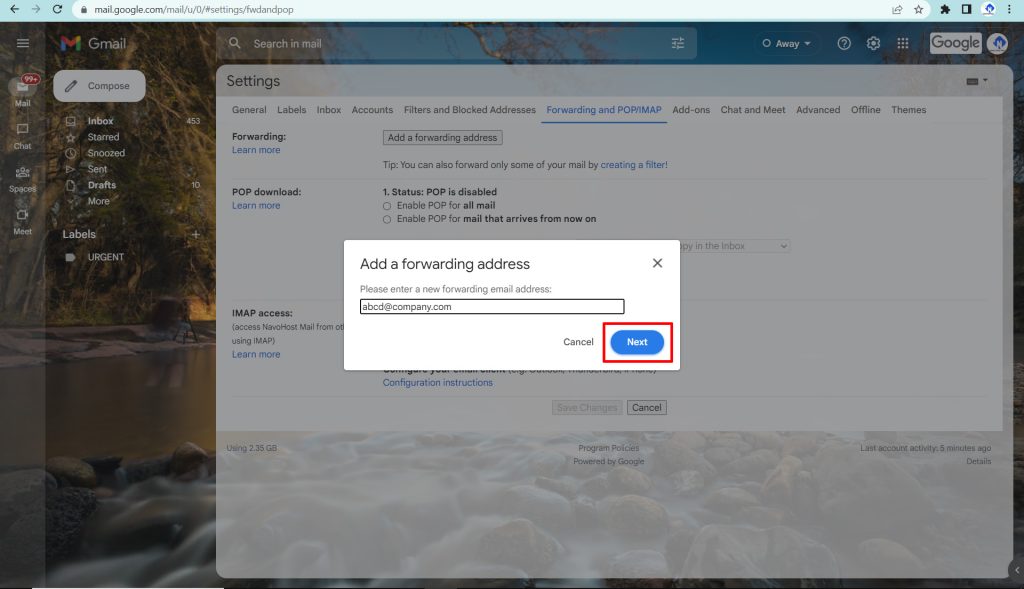
Task: Open the Compose button in the sidebar
Action: (x=98, y=86)
